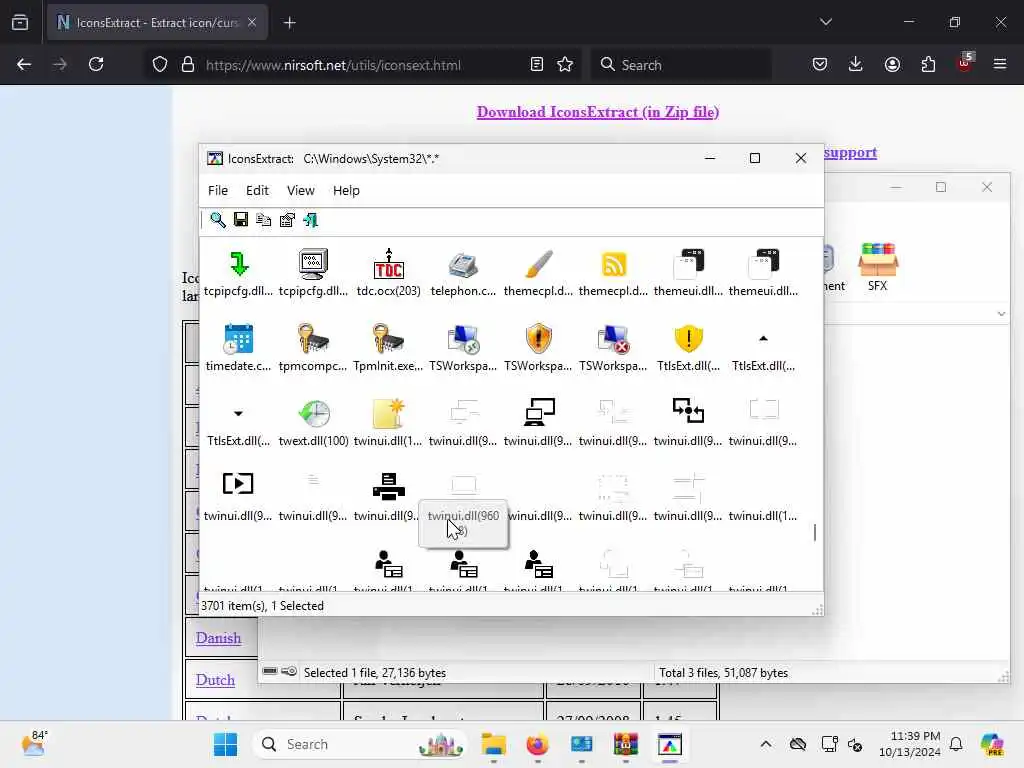Click status text '3701 item(s), 1 Selected'
Screen dimensions: 1024x768
[263, 606]
